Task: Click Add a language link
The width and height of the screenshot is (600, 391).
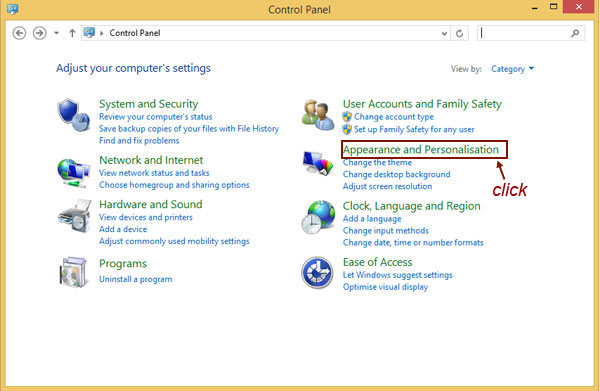Action: click(x=372, y=219)
